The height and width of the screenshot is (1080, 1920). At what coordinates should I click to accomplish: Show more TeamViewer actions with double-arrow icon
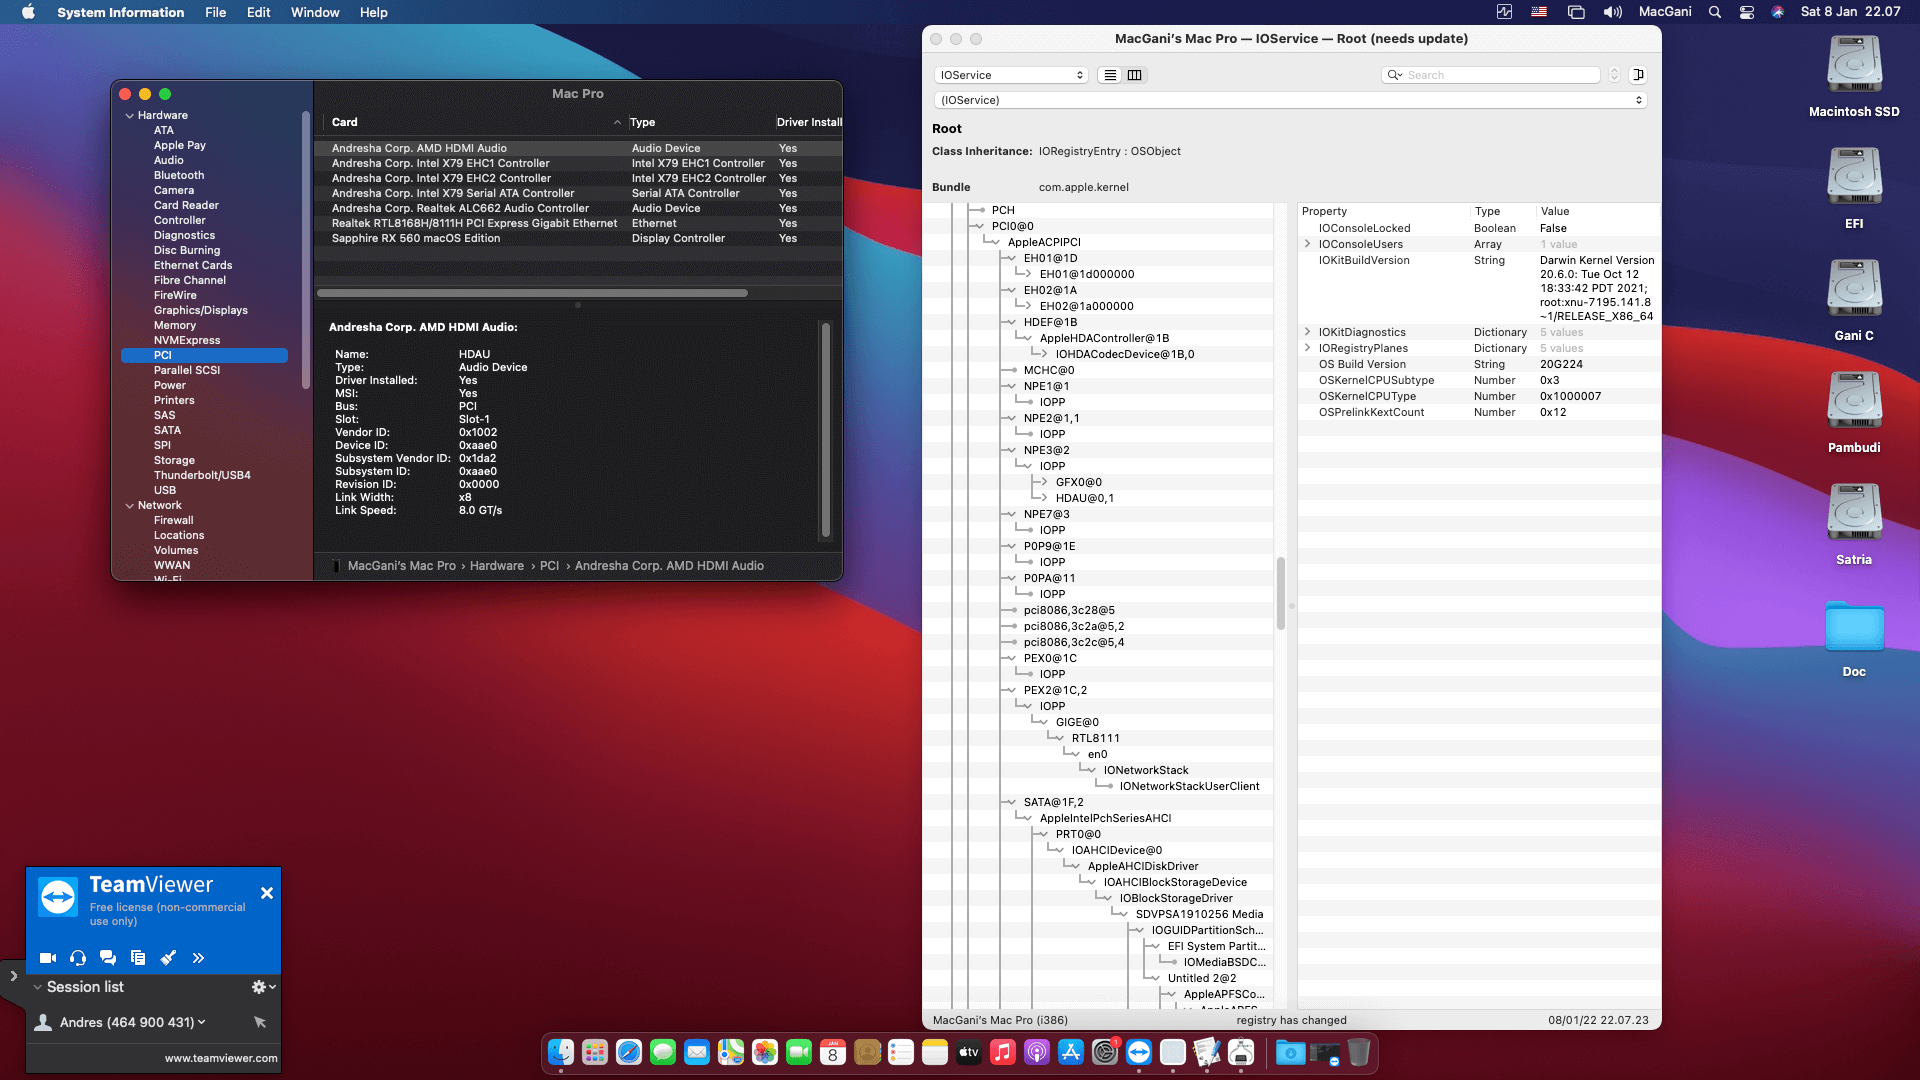tap(198, 957)
